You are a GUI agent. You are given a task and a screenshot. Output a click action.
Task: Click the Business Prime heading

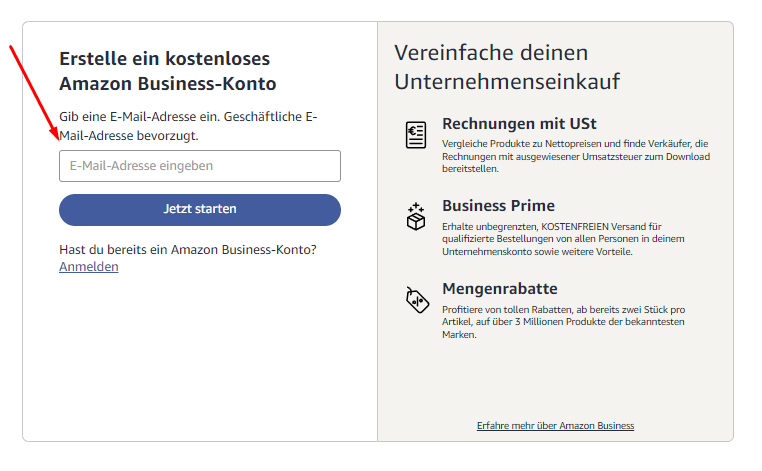[x=498, y=206]
